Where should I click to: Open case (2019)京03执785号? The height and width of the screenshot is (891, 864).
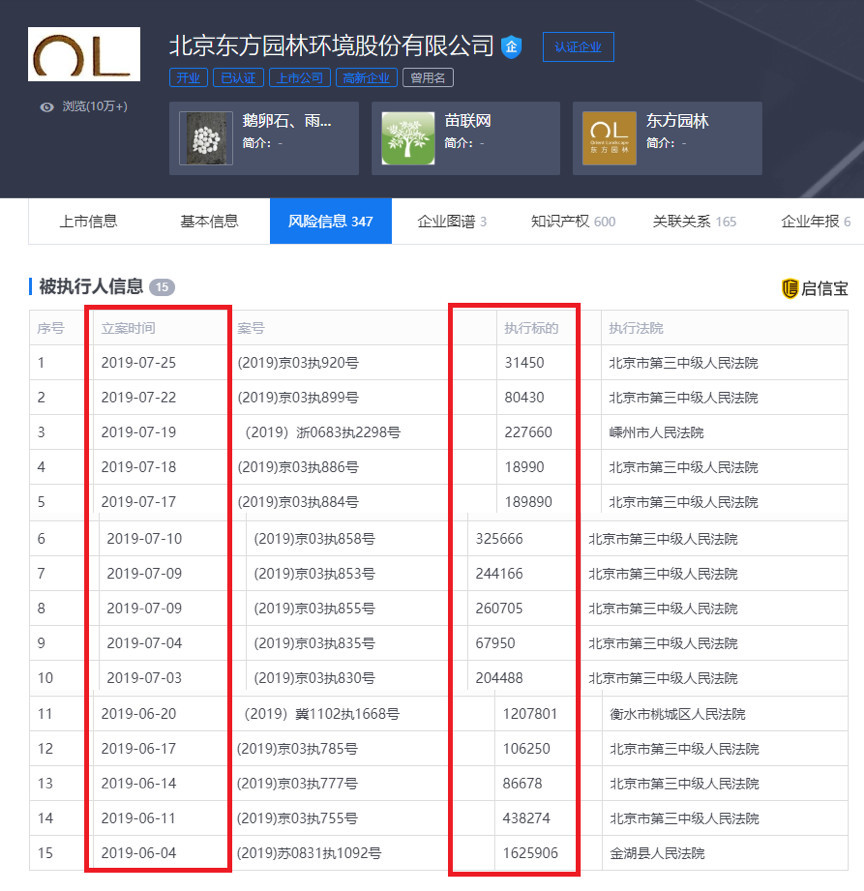tap(297, 748)
